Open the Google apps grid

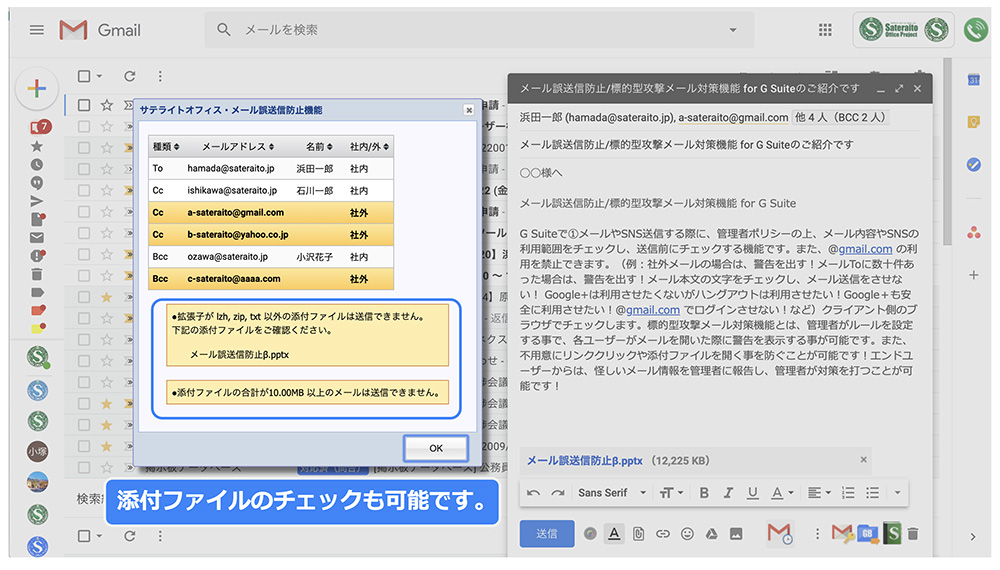825,30
